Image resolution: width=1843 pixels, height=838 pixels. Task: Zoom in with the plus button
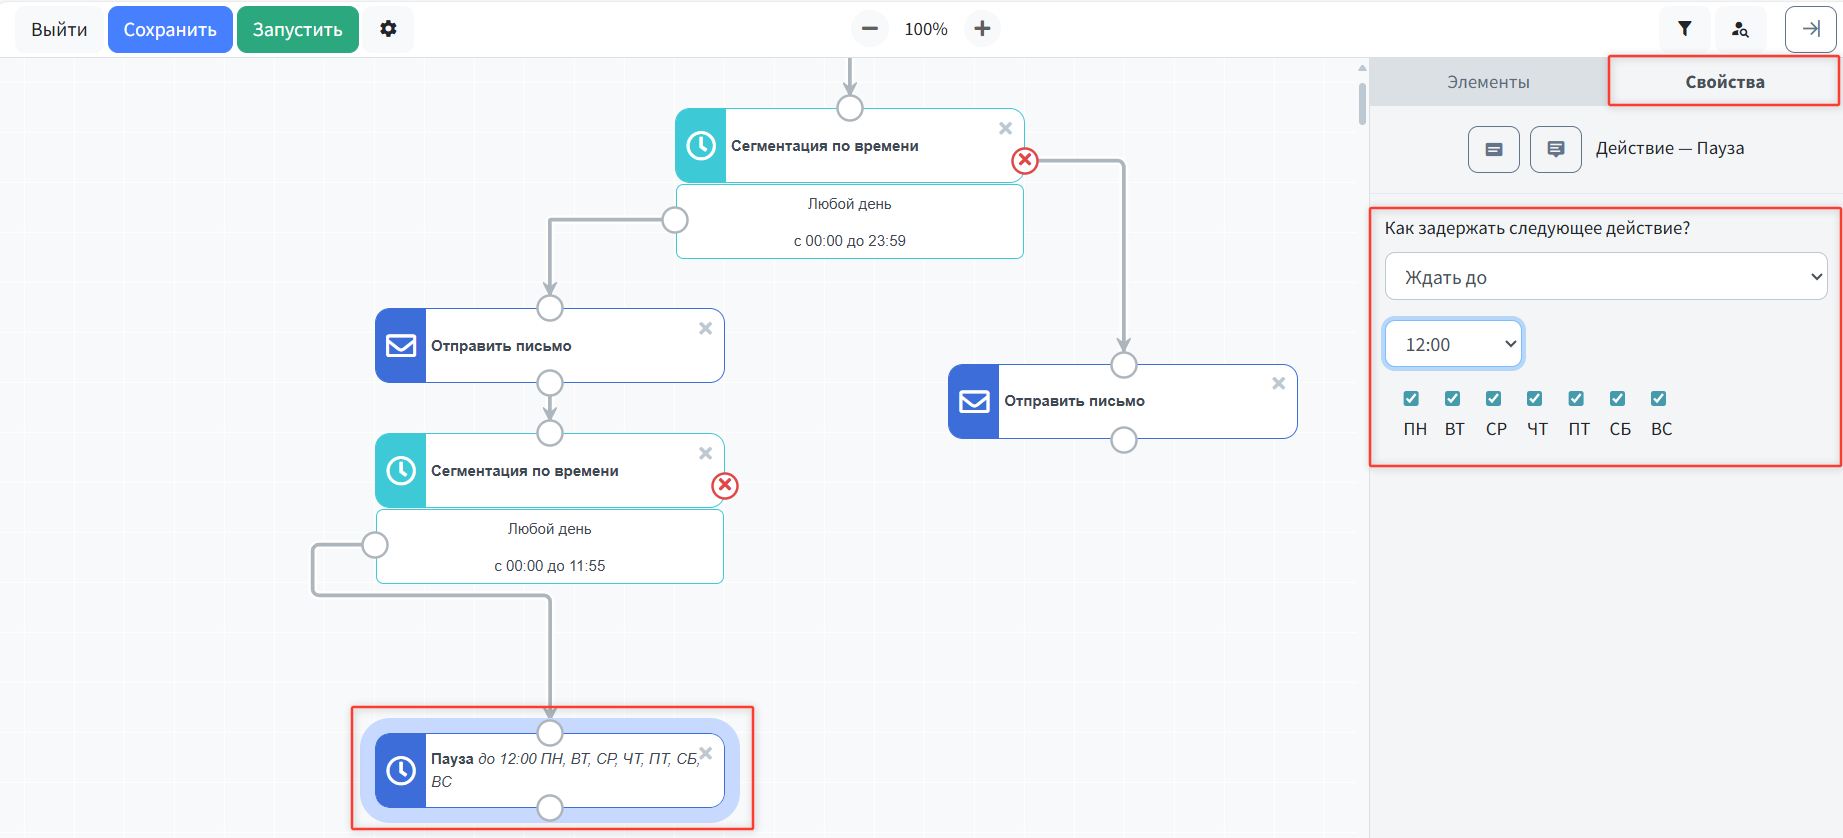pyautogui.click(x=982, y=29)
